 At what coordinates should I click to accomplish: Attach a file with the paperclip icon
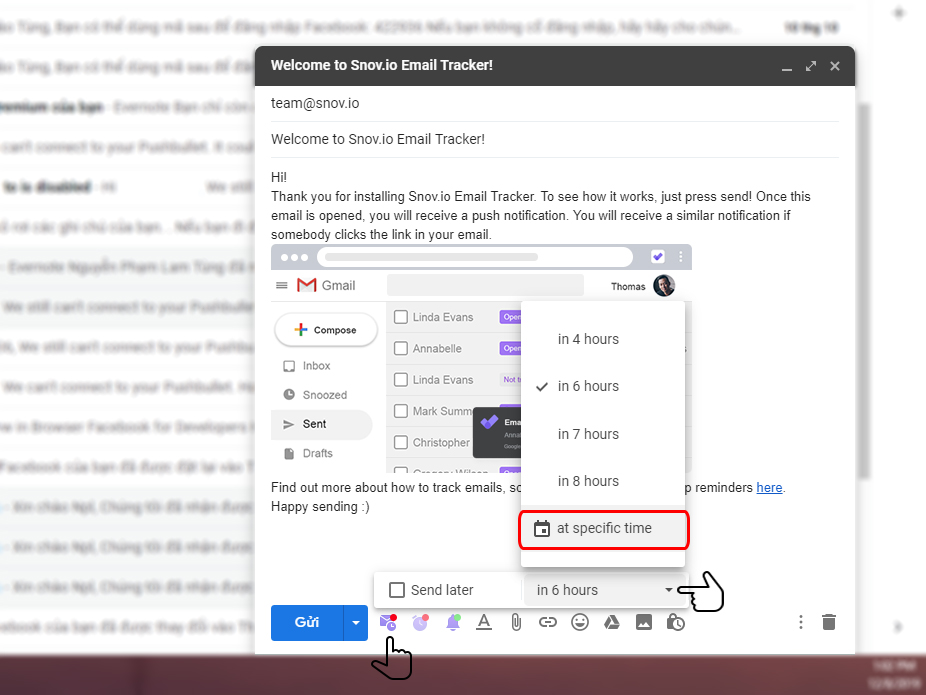(516, 622)
